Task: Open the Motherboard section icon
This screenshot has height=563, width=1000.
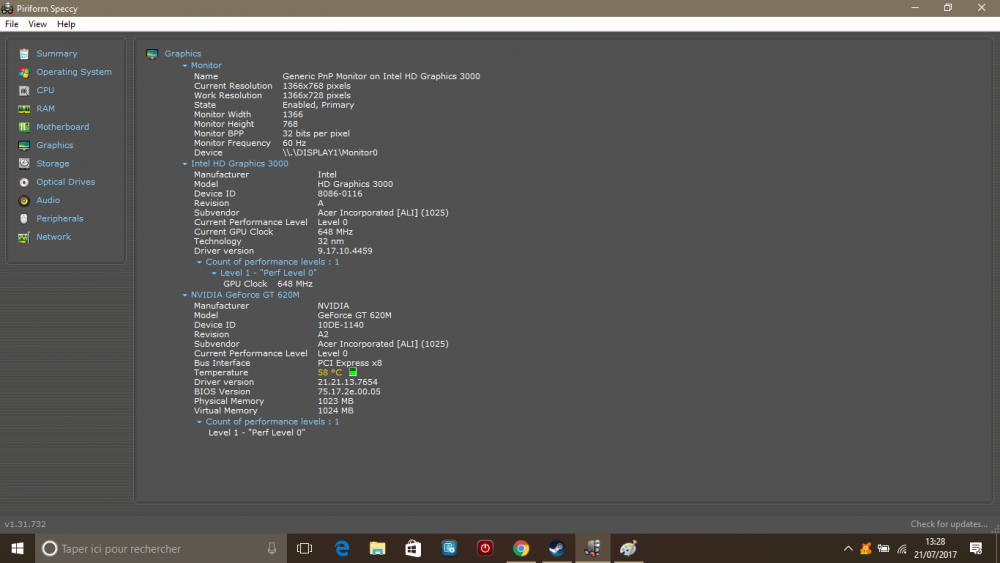Action: pos(24,127)
